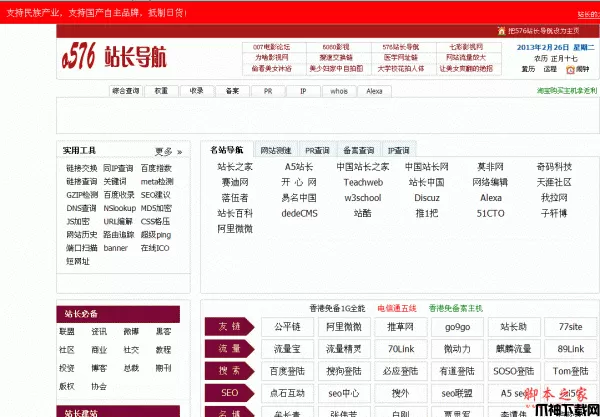Click the green 香港免备案主机 link
This screenshot has width=600, height=417.
(456, 308)
